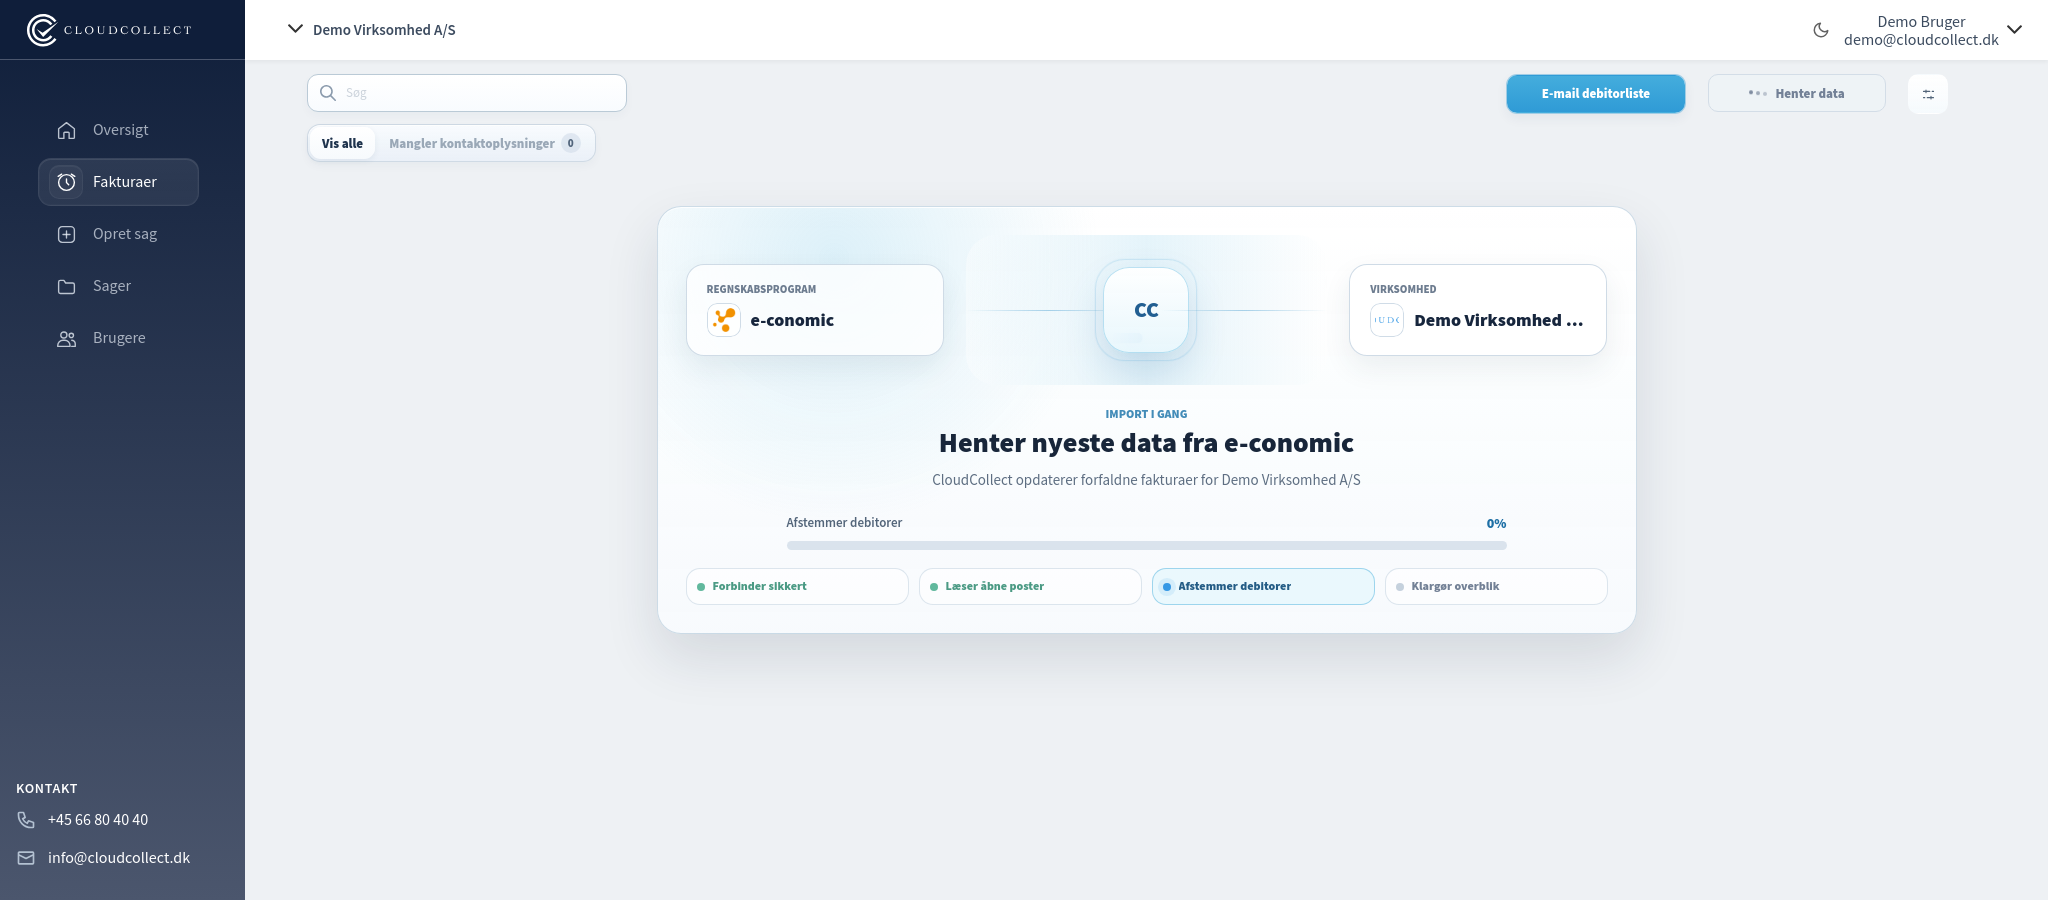Click the Opret sag plus icon
This screenshot has width=2048, height=900.
pyautogui.click(x=67, y=234)
